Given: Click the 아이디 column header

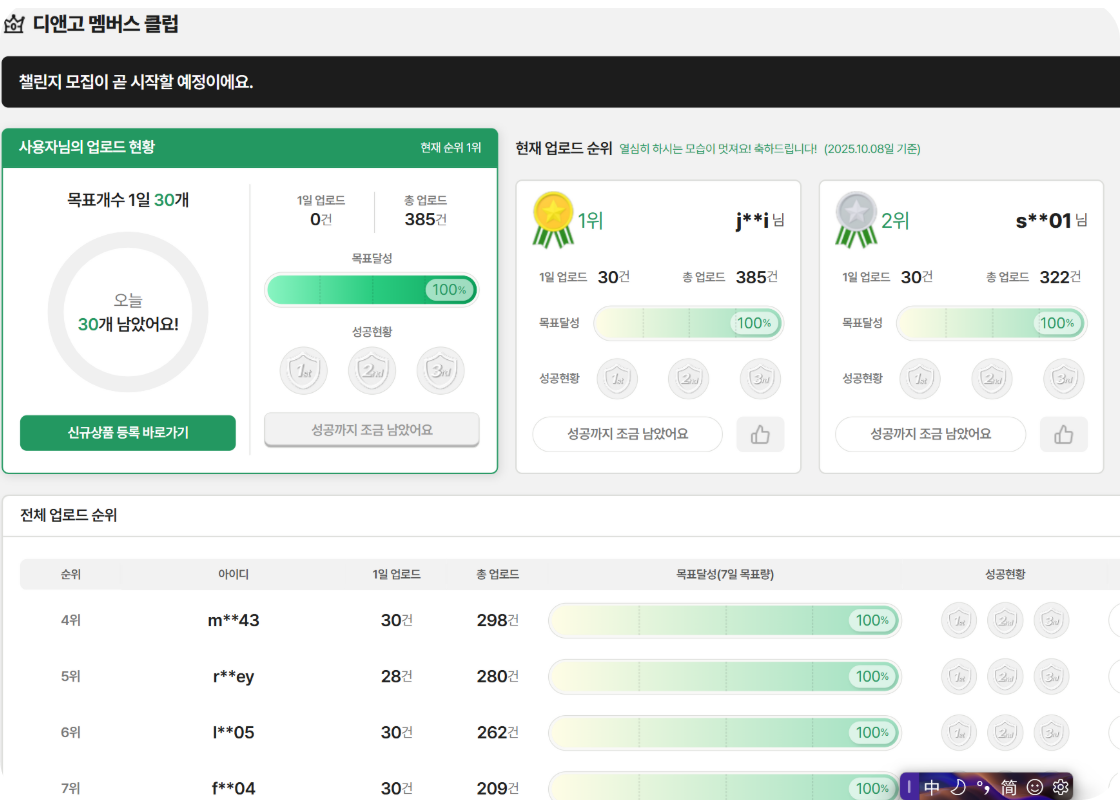Looking at the screenshot, I should (x=233, y=575).
